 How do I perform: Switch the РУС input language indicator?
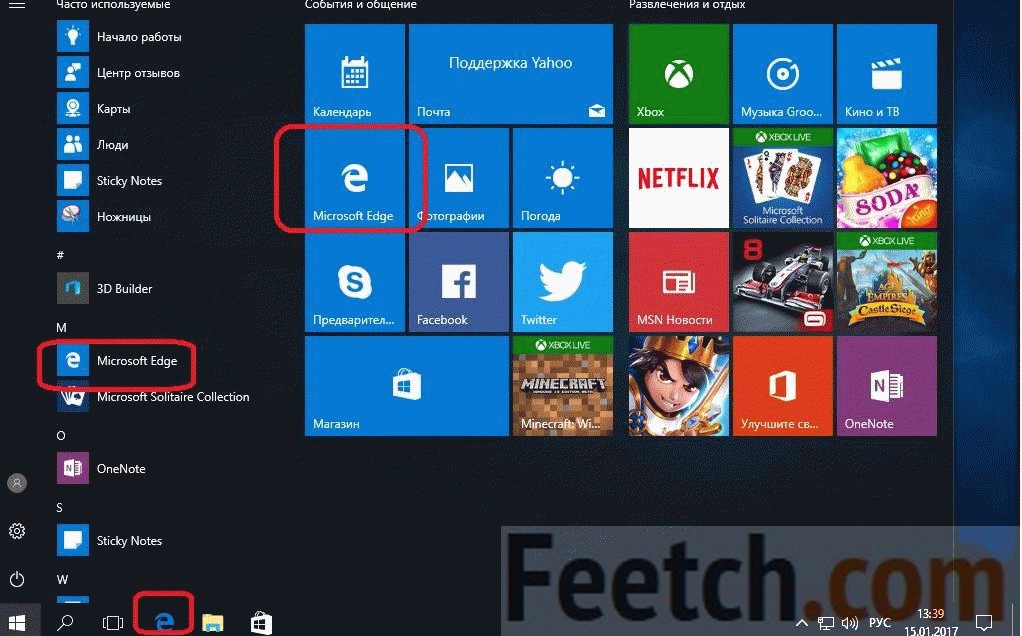880,623
